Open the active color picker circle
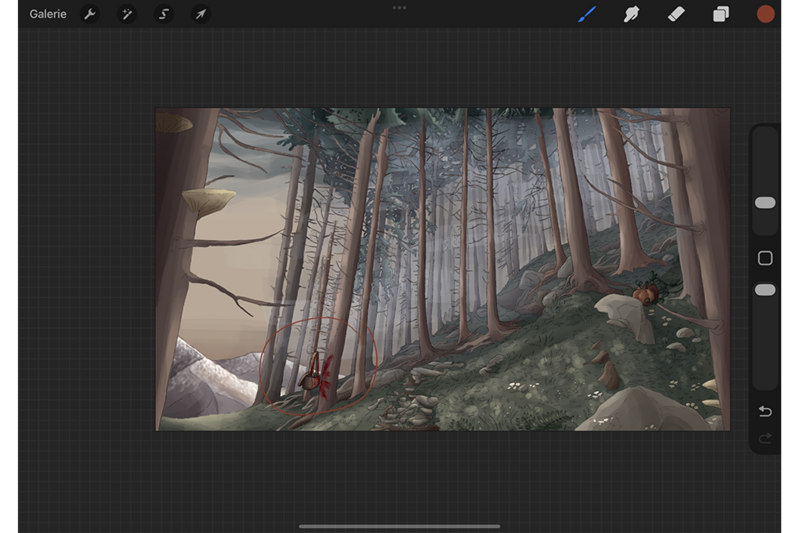Viewport: 800px width, 533px height. pyautogui.click(x=765, y=14)
